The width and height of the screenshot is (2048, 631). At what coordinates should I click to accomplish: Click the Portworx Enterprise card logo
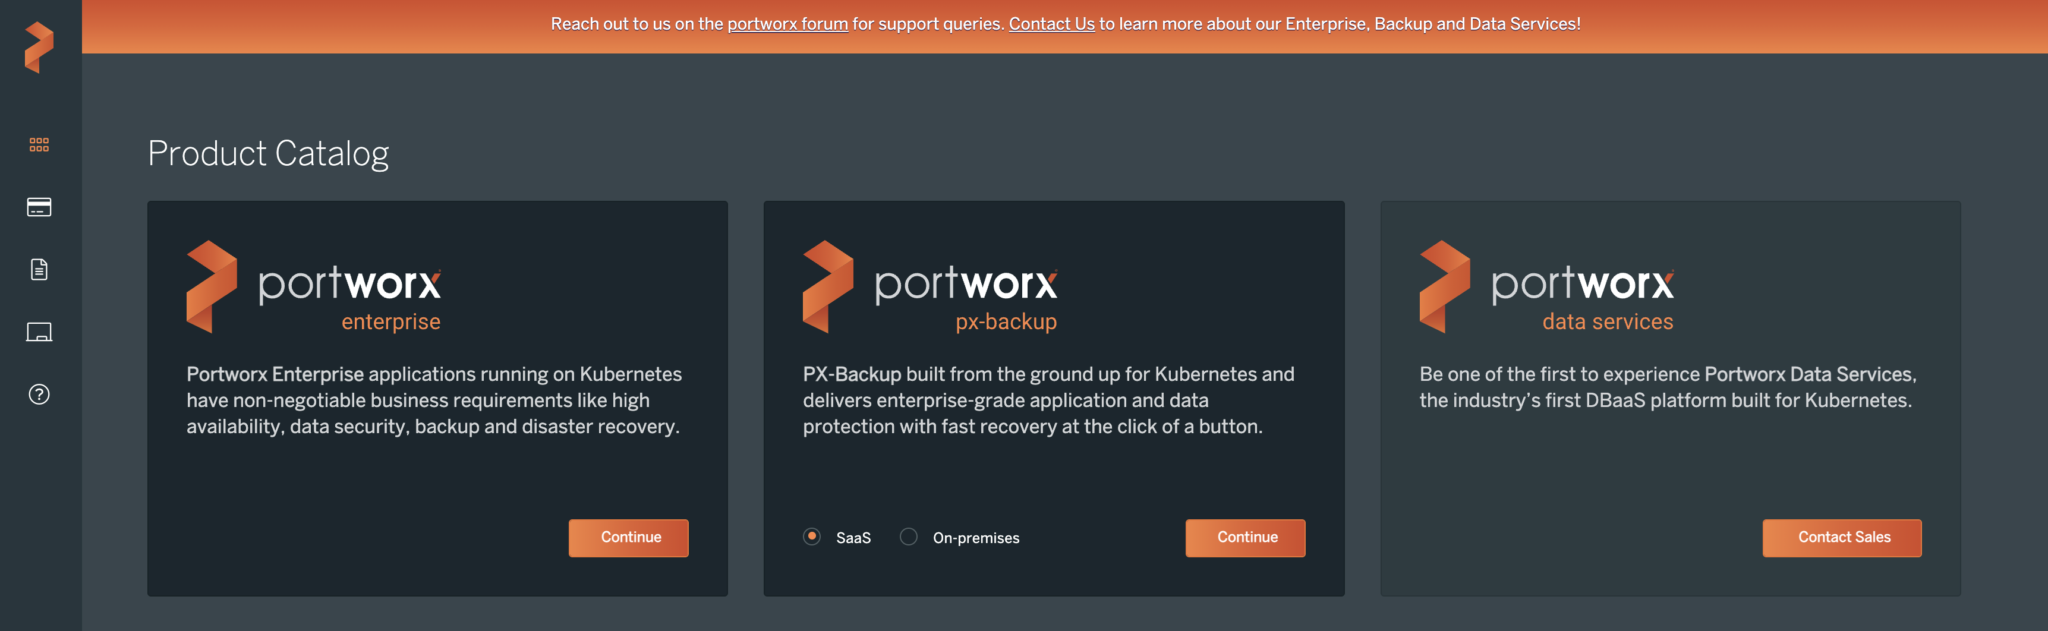pos(314,287)
